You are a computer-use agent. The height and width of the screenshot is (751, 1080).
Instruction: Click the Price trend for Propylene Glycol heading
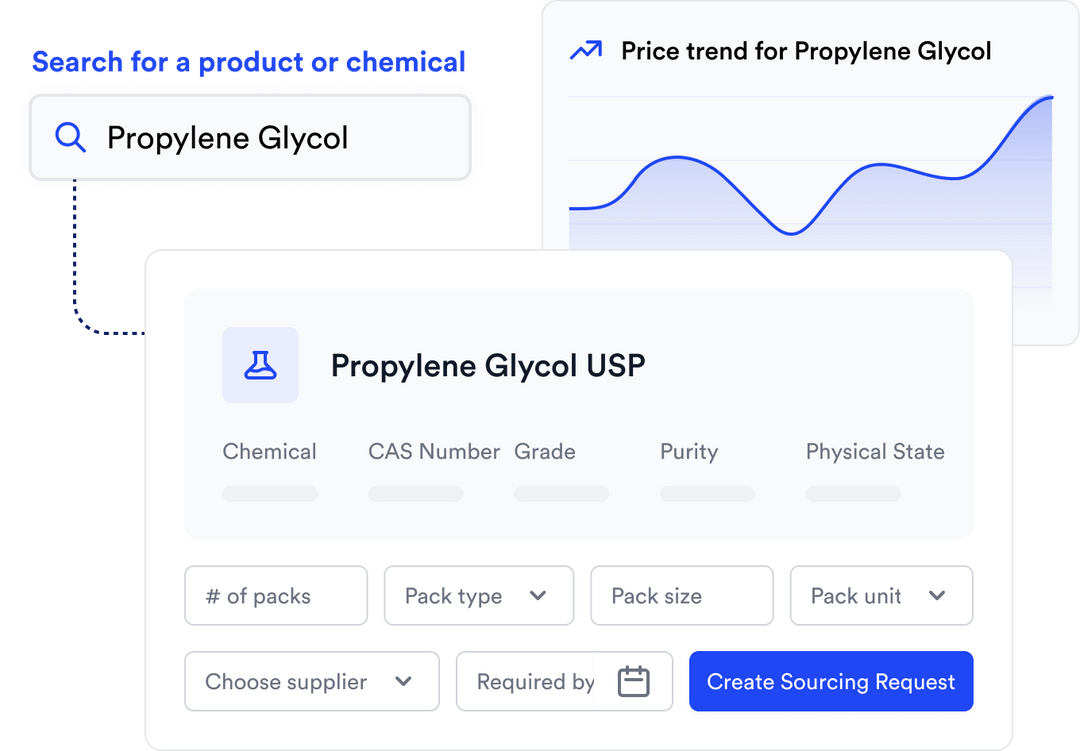coord(806,50)
